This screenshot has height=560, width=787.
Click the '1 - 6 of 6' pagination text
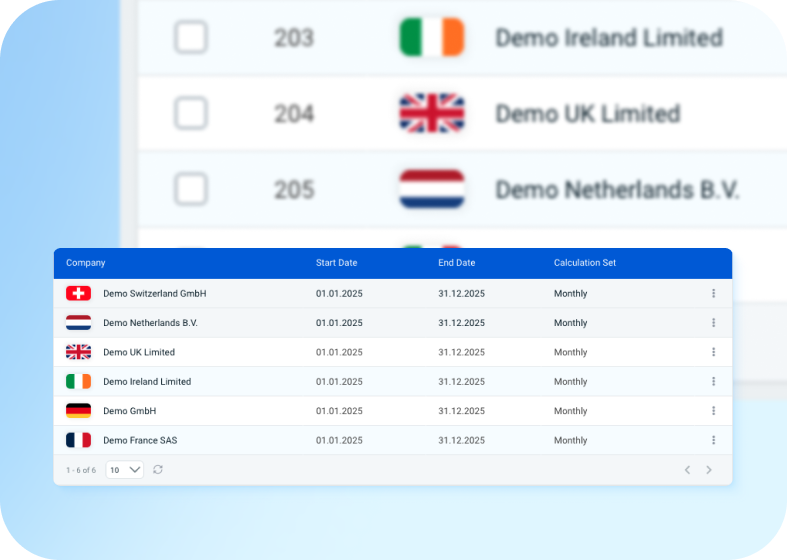pos(81,470)
